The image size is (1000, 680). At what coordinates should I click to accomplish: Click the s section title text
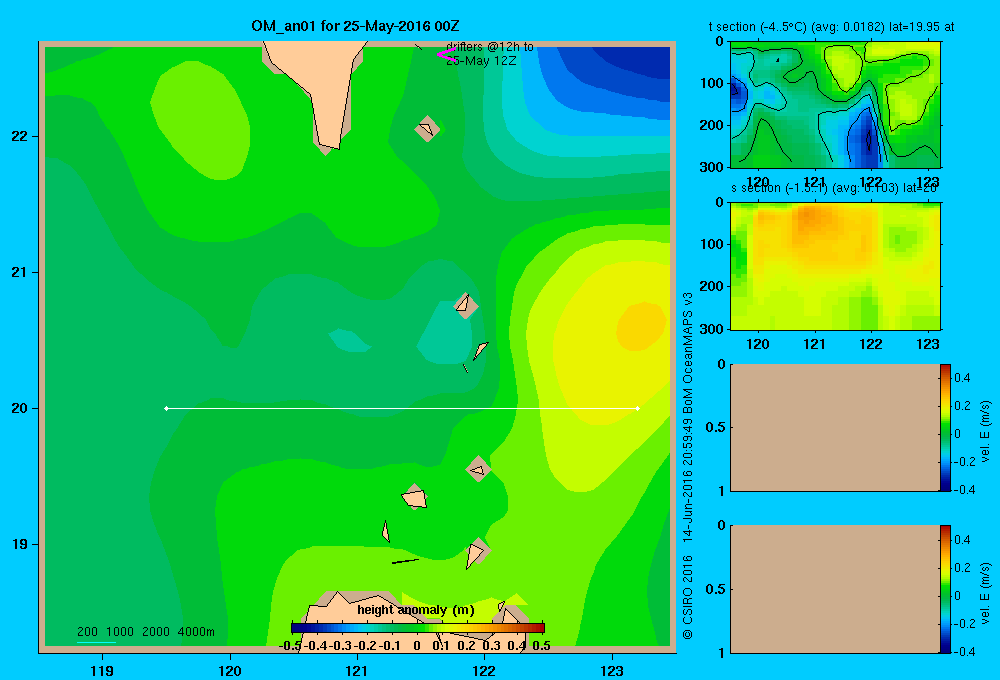[834, 188]
